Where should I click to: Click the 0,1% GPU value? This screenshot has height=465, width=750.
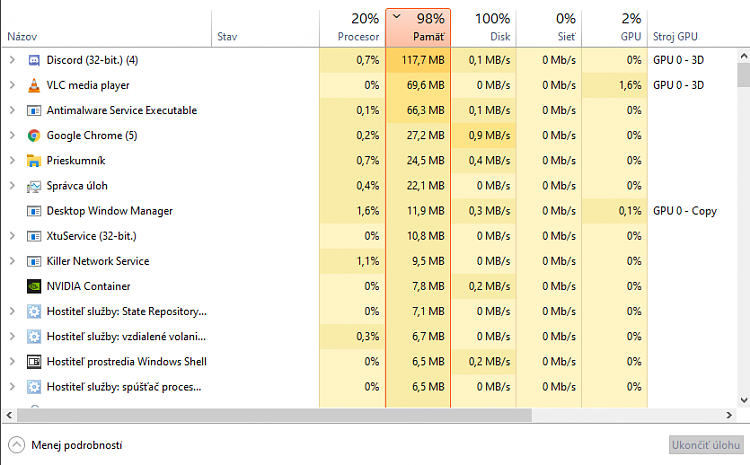point(630,211)
